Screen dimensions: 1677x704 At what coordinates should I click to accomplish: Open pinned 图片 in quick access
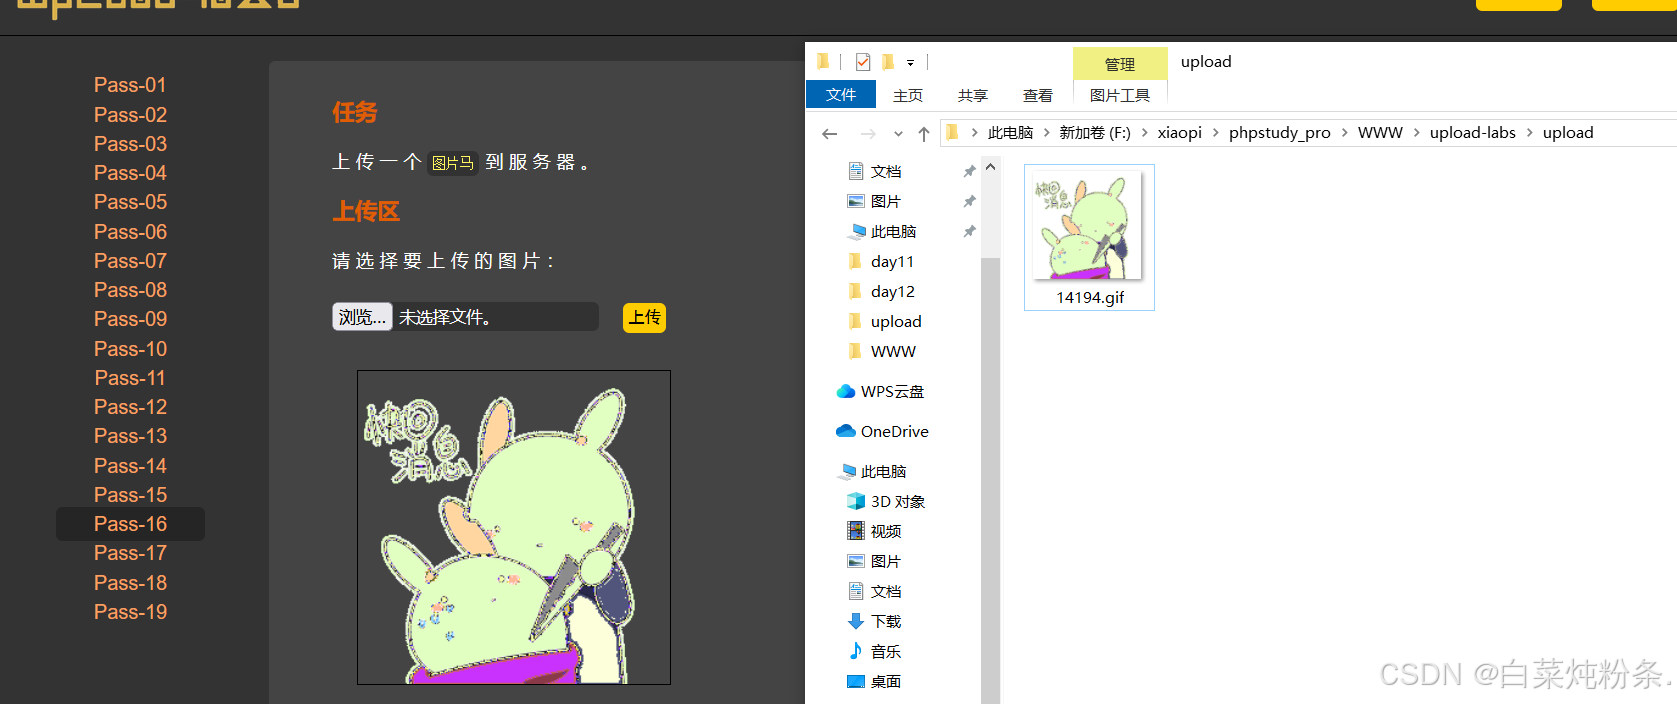(886, 201)
